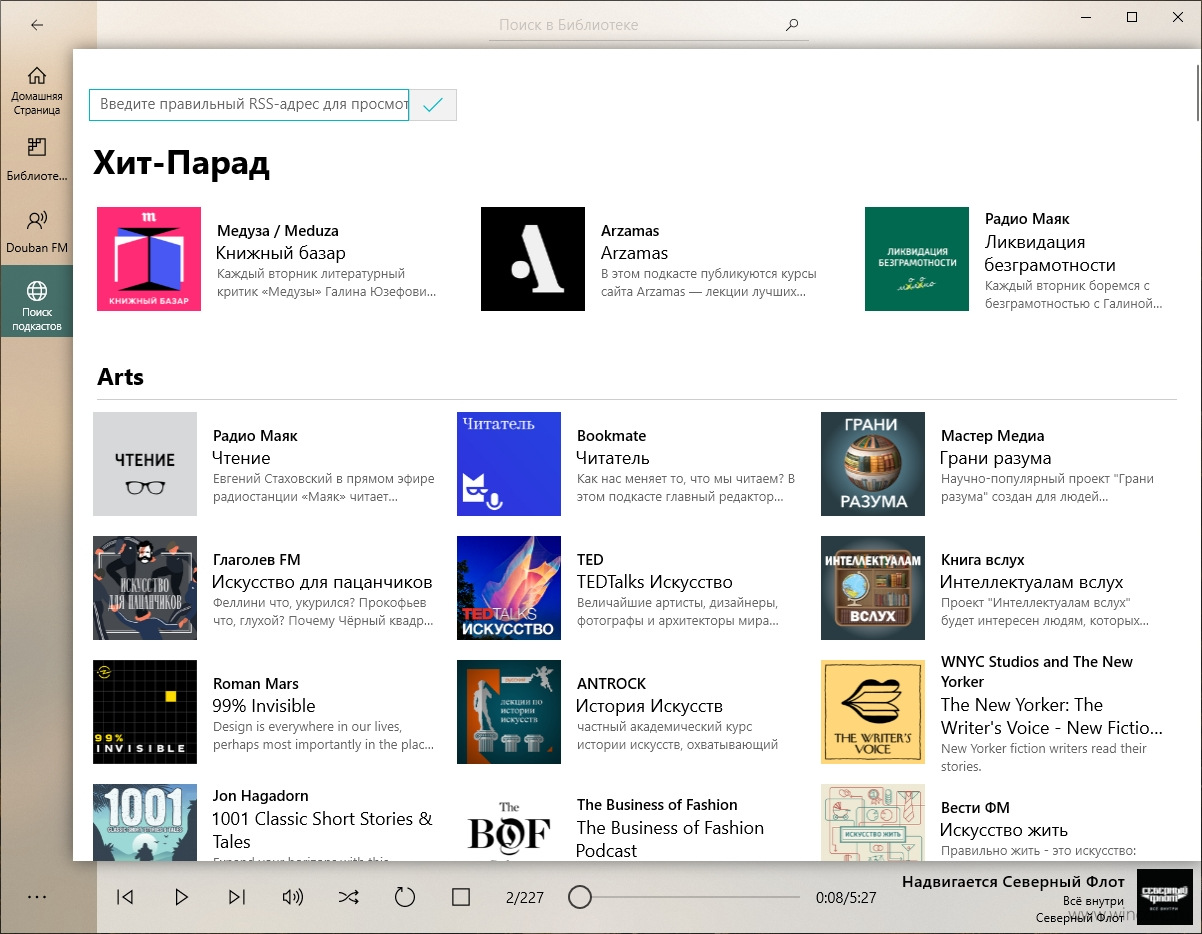Open The Business of Fashion Podcast title
Image resolution: width=1202 pixels, height=934 pixels.
[670, 839]
